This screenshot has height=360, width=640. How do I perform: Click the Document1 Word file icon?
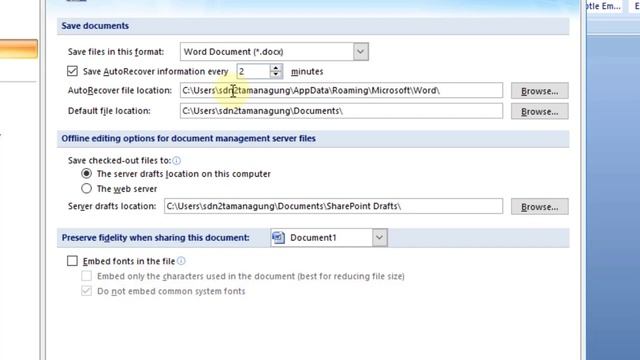tap(278, 238)
